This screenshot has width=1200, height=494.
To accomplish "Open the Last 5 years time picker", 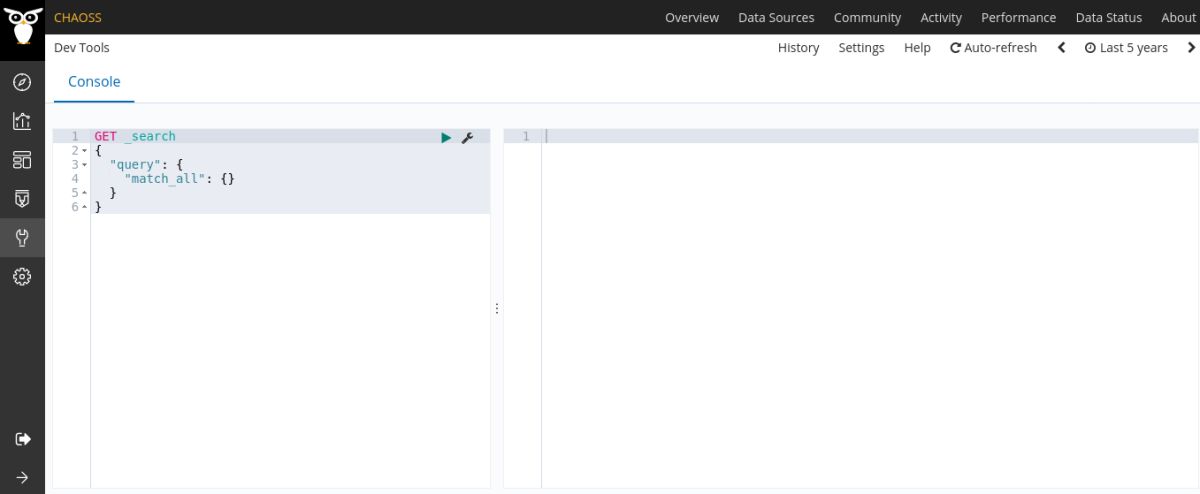I will tap(1126, 48).
